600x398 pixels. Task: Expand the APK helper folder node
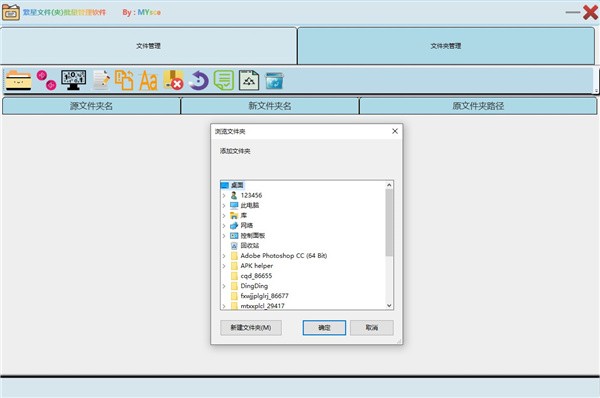(224, 266)
